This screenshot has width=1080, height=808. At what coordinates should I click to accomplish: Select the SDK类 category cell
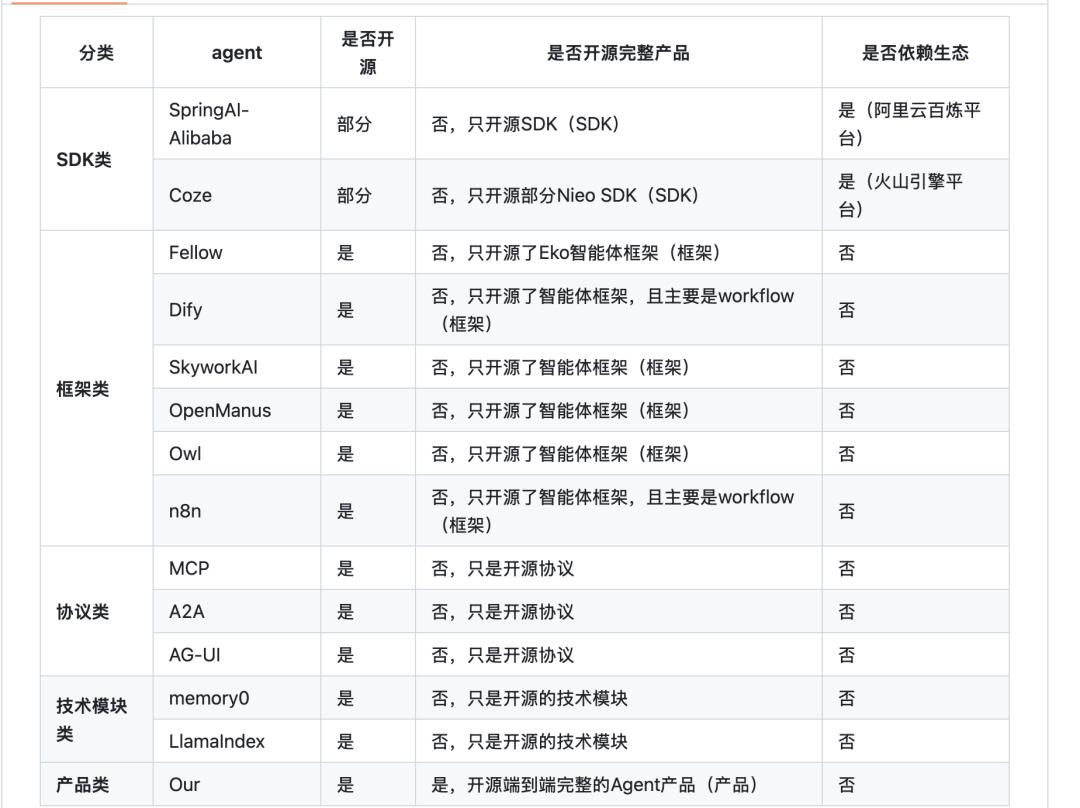(96, 159)
